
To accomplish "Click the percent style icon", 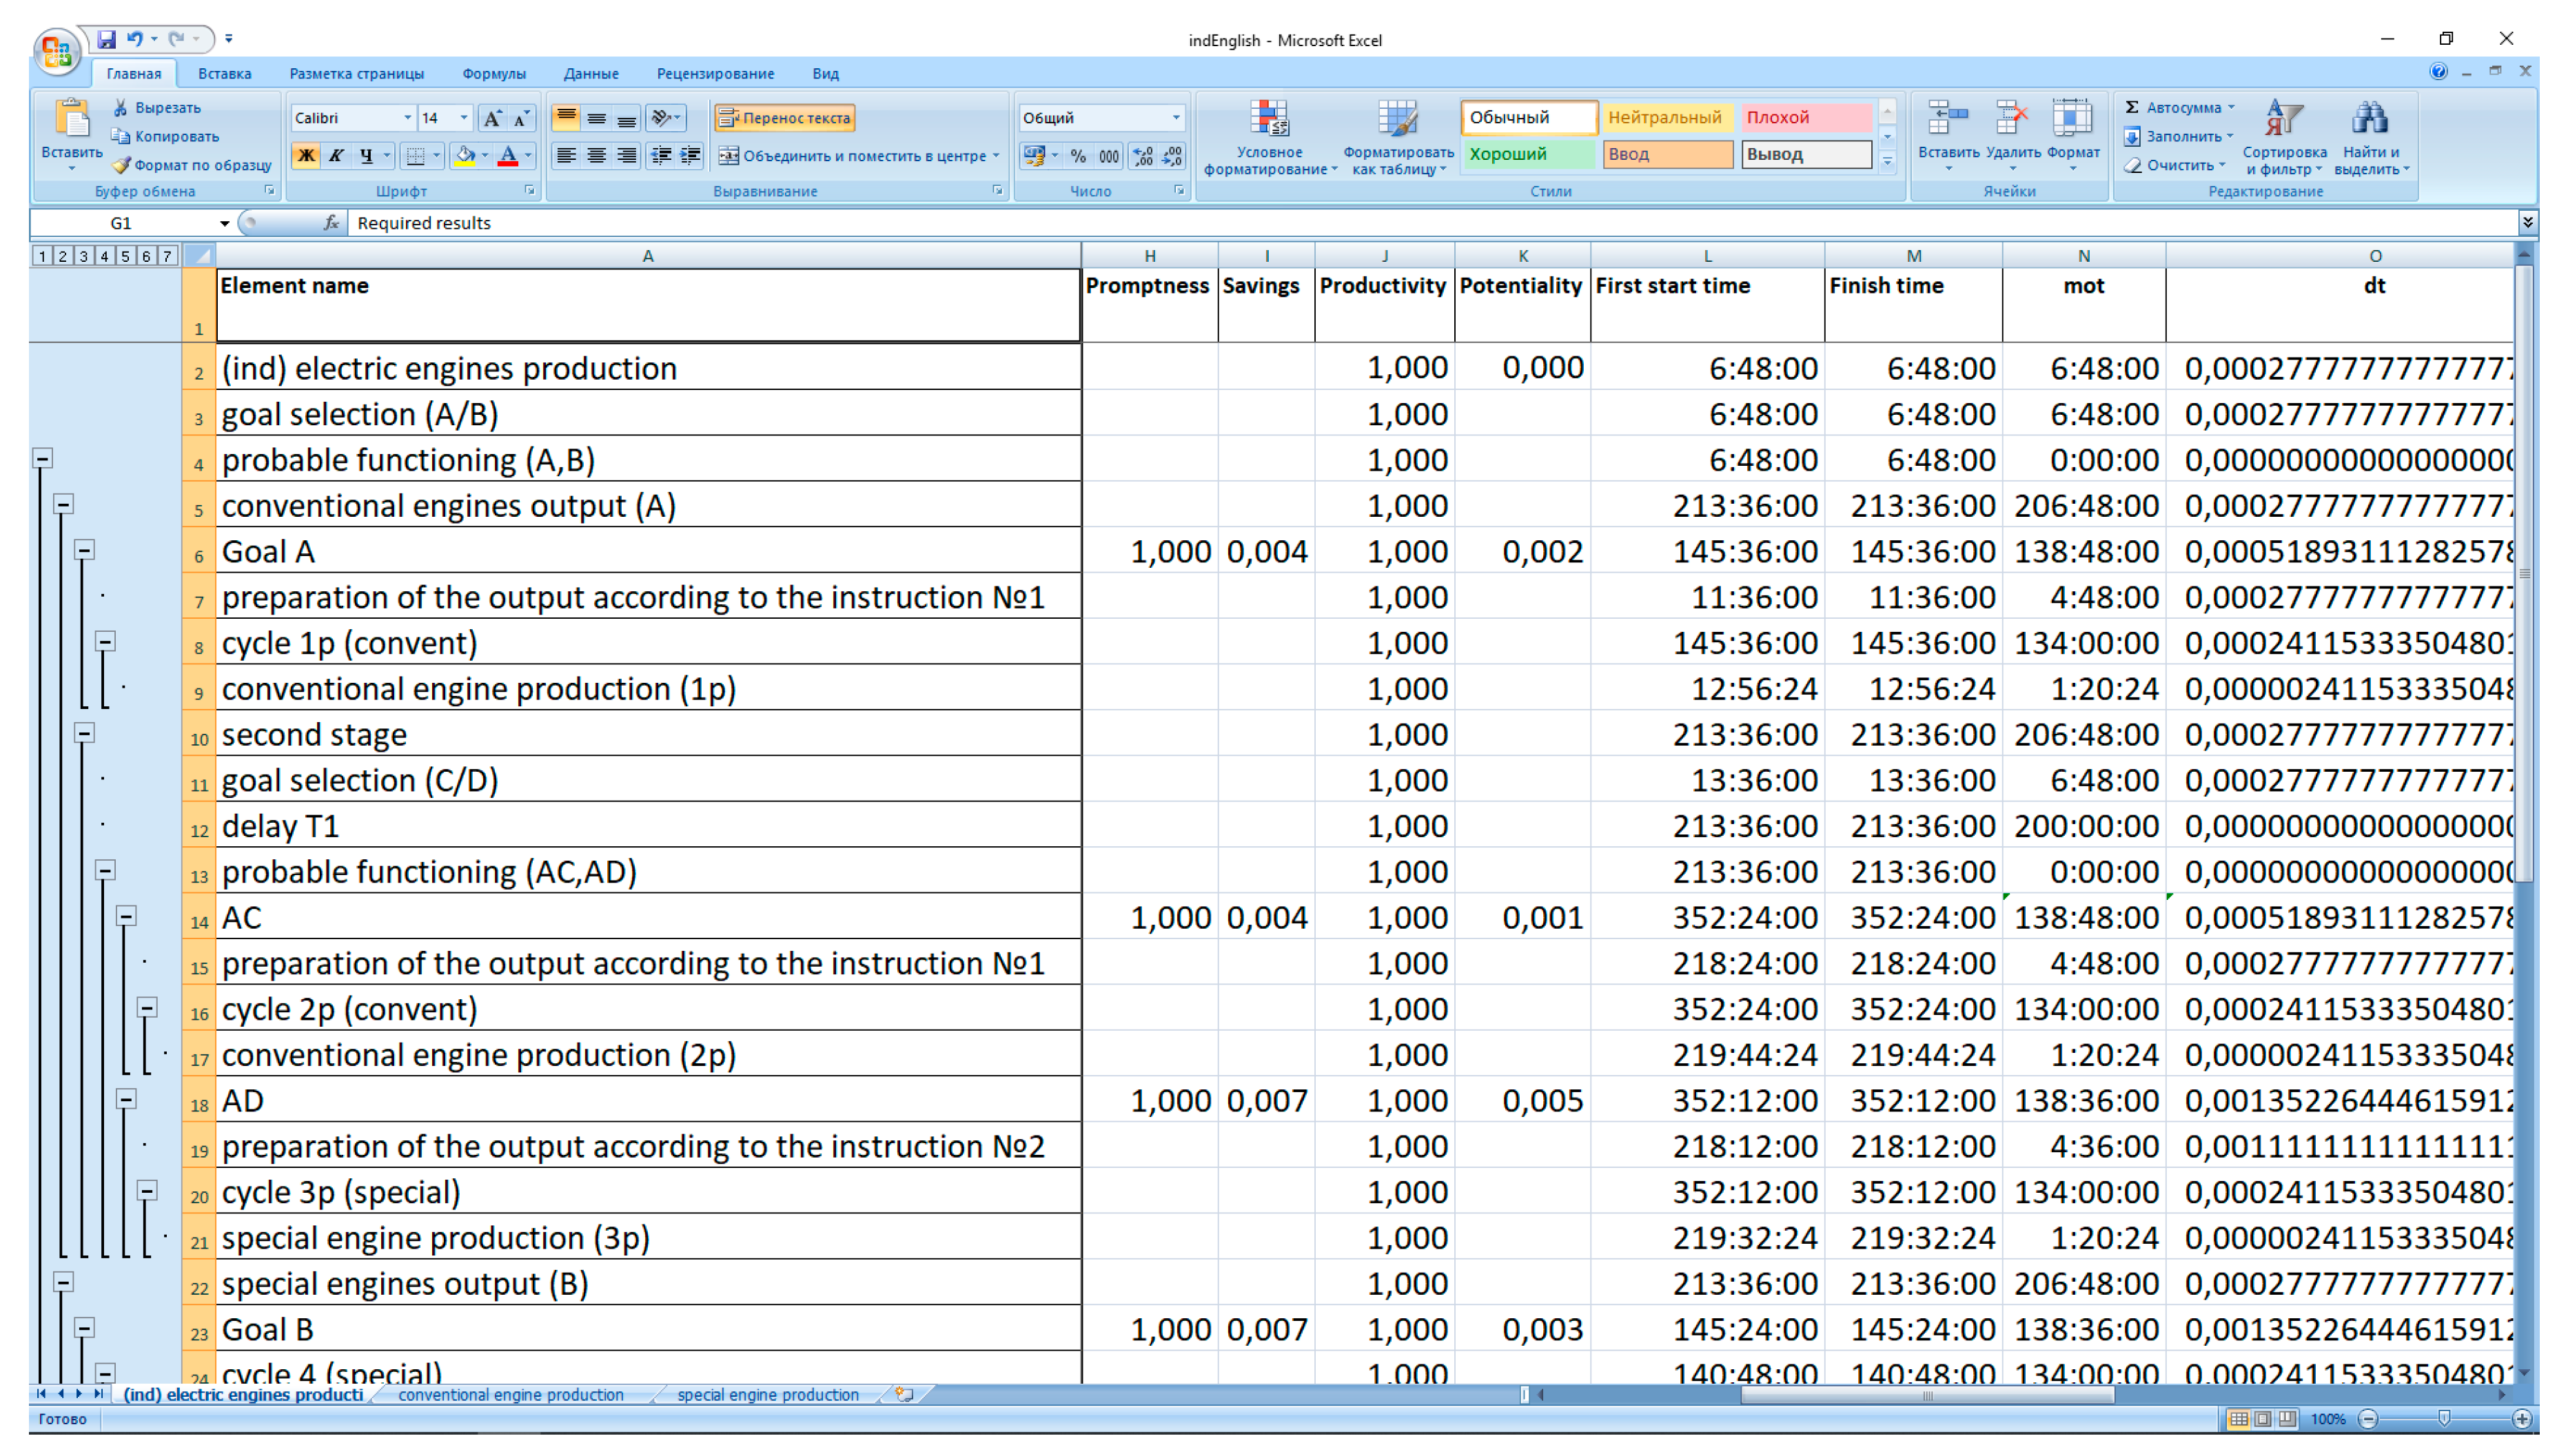I will tap(1077, 156).
